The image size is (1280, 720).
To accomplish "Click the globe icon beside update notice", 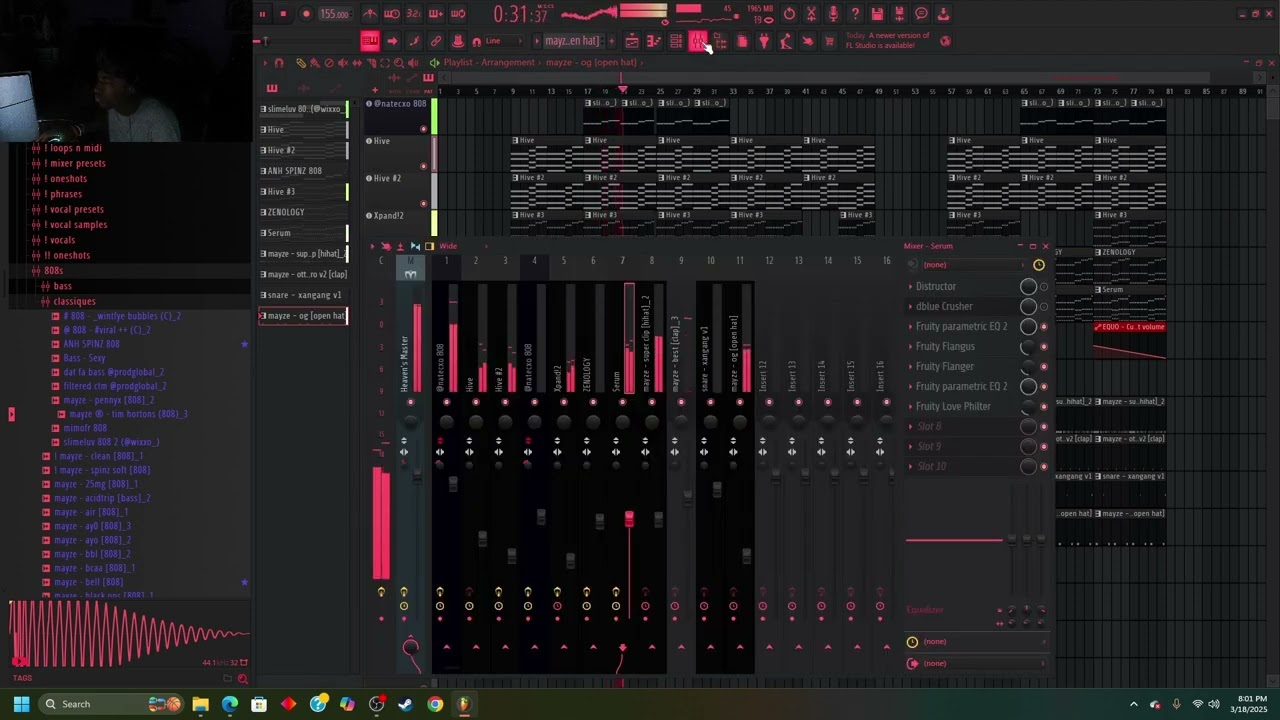I will point(945,41).
